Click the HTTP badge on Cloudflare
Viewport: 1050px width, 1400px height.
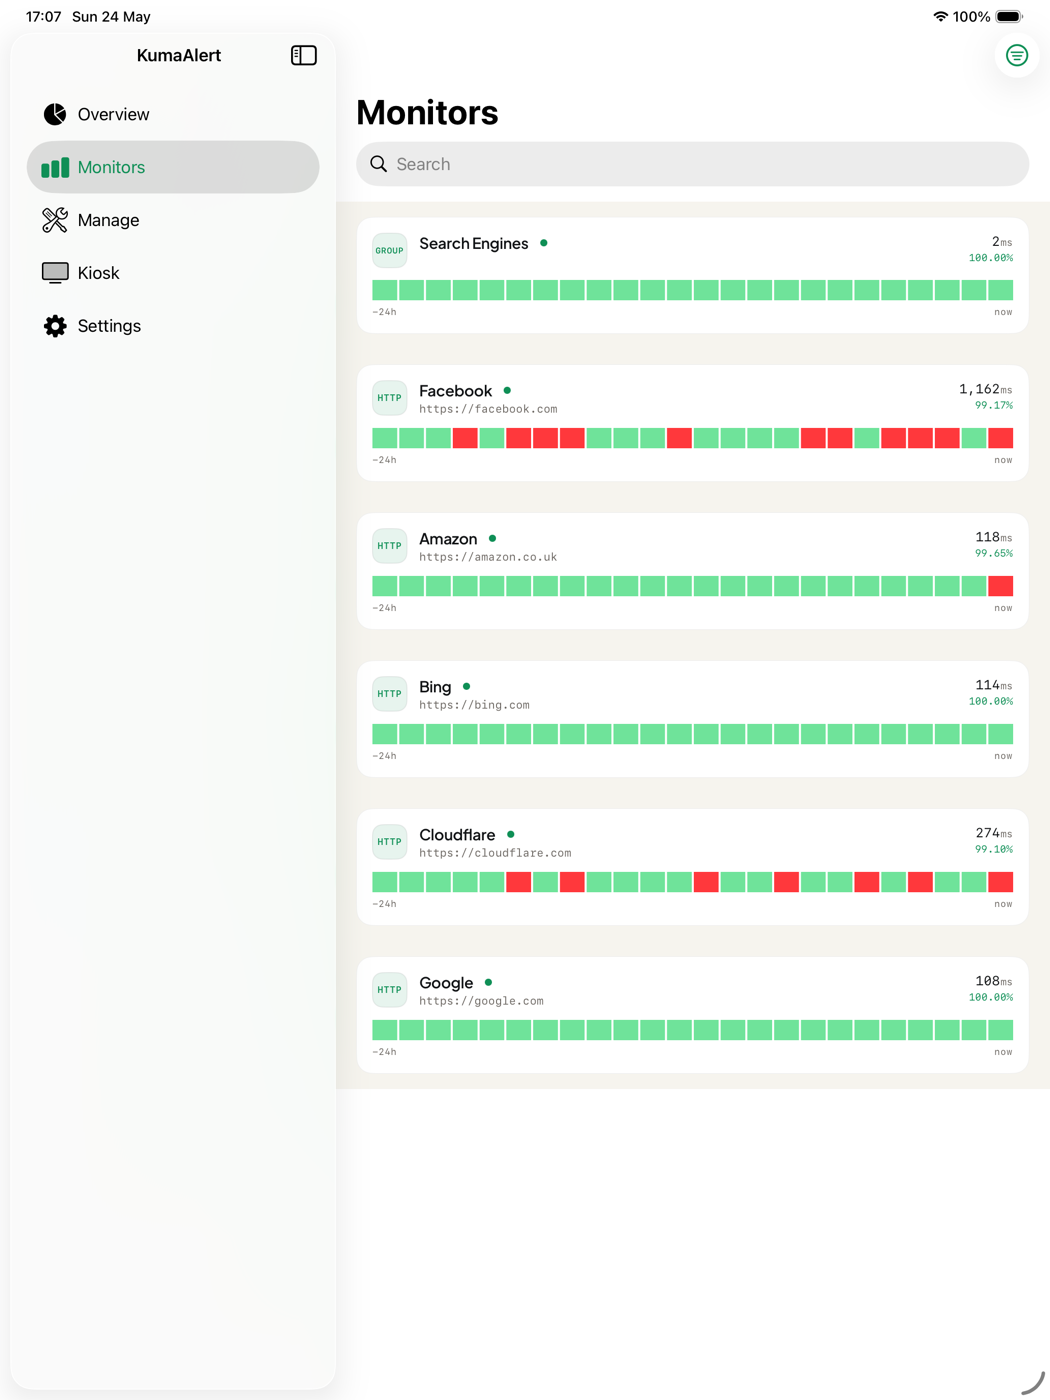[390, 842]
